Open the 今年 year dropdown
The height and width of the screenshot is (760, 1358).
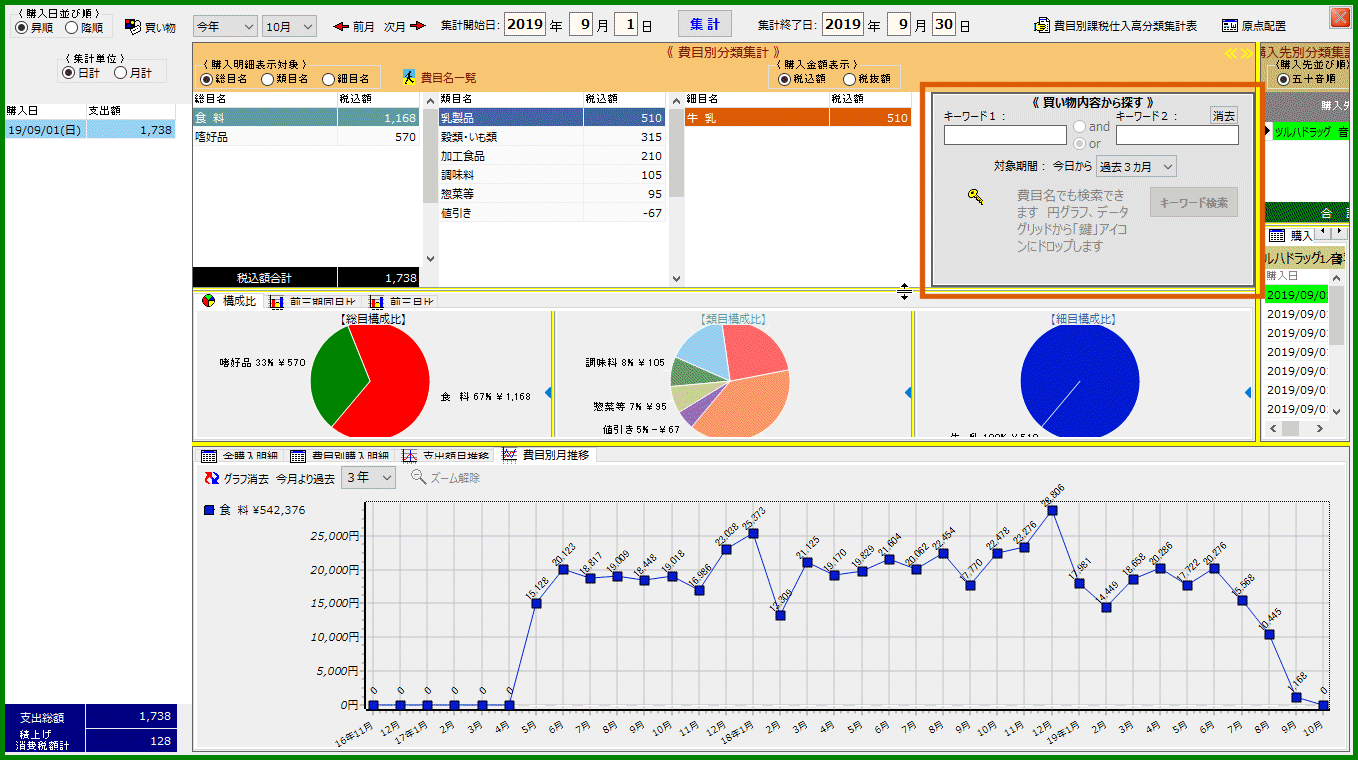(225, 26)
